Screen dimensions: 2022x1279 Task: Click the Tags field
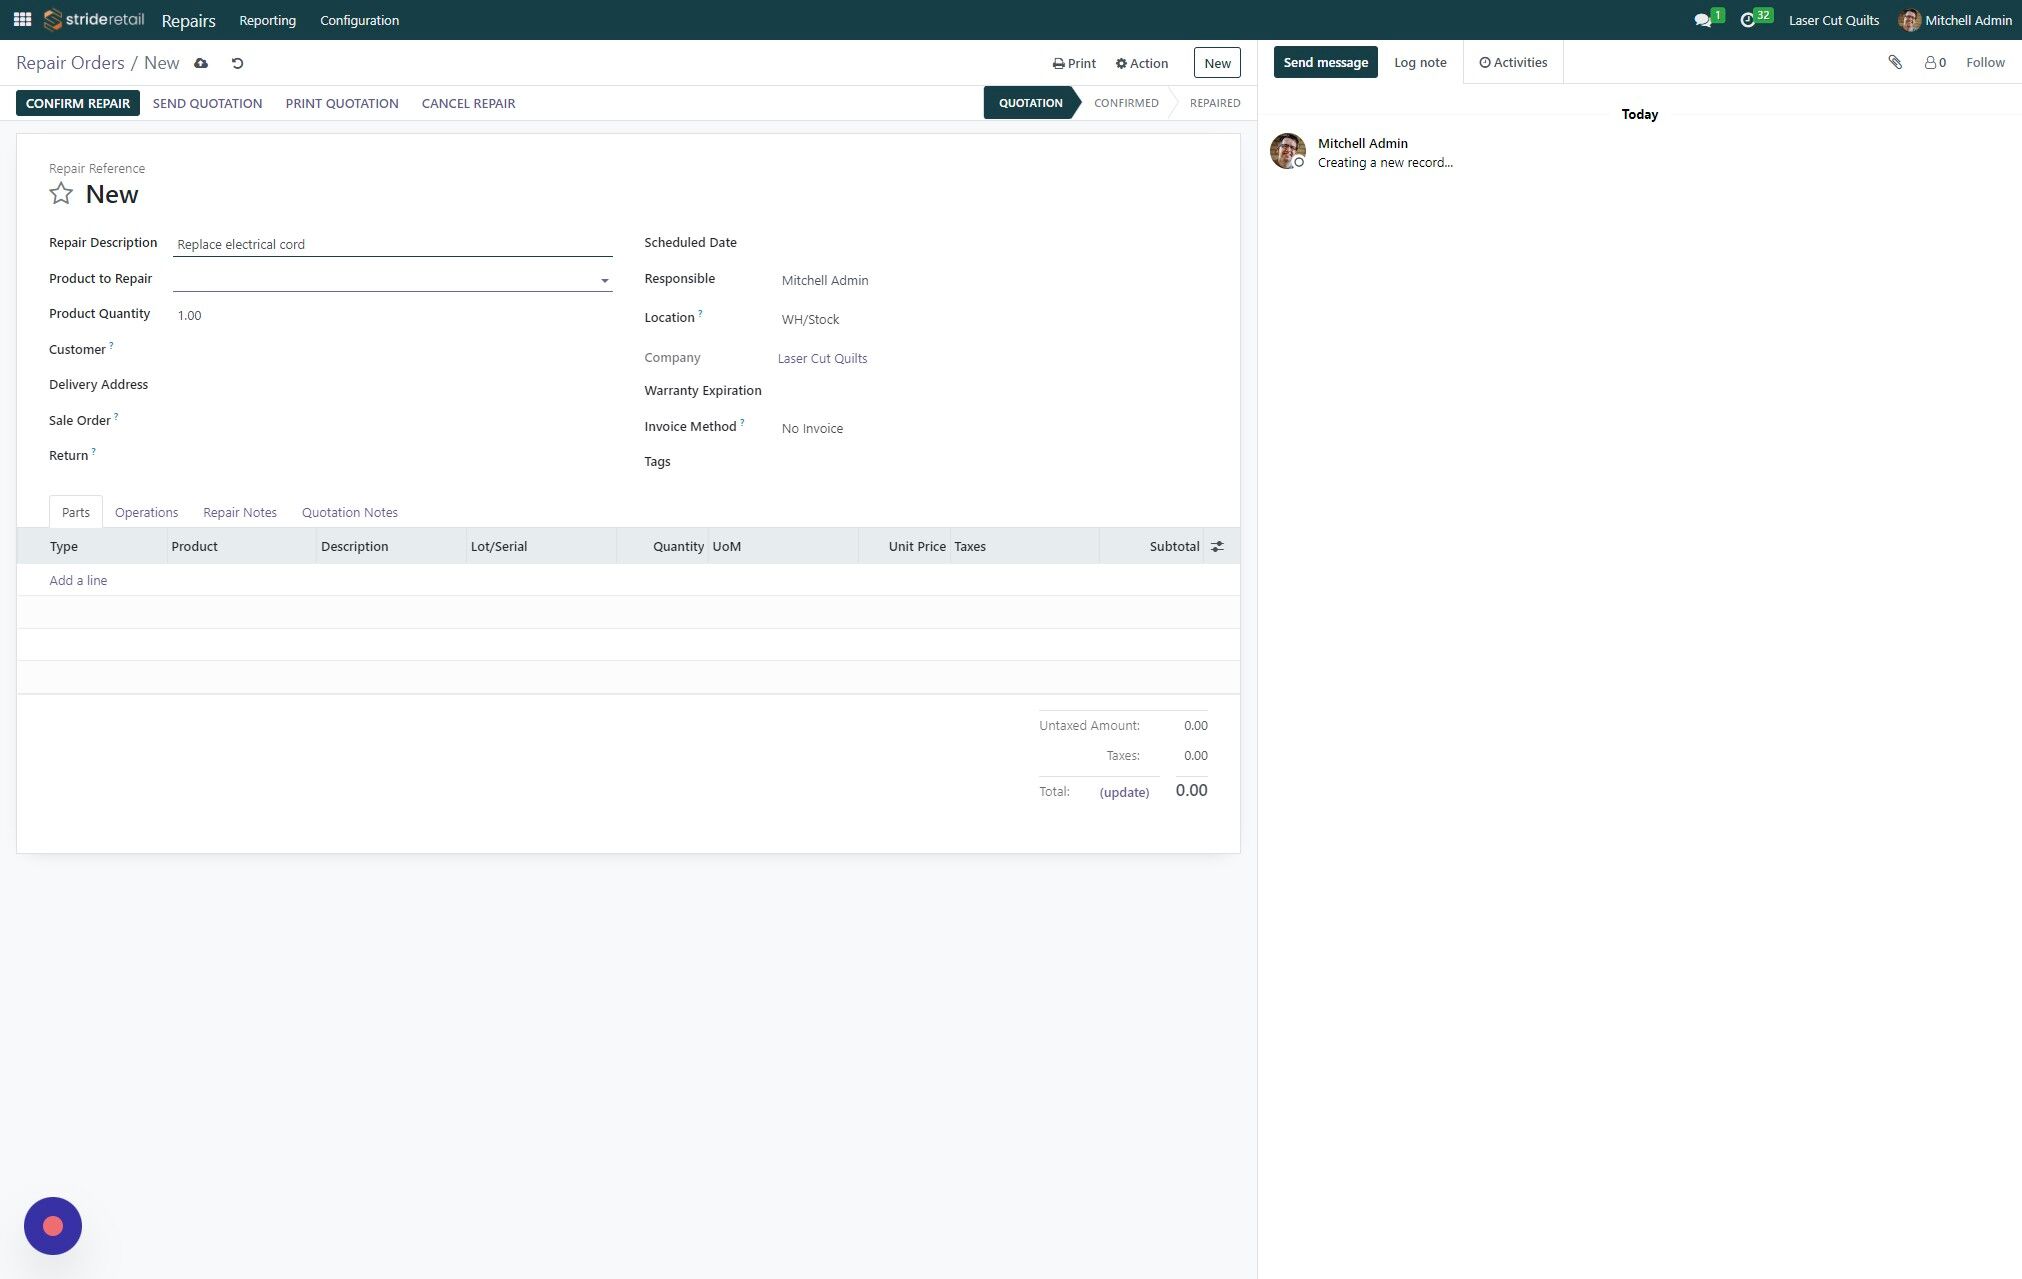click(x=992, y=462)
